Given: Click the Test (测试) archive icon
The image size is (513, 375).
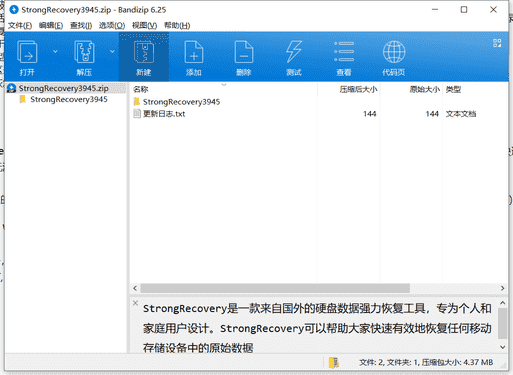Looking at the screenshot, I should click(x=294, y=52).
